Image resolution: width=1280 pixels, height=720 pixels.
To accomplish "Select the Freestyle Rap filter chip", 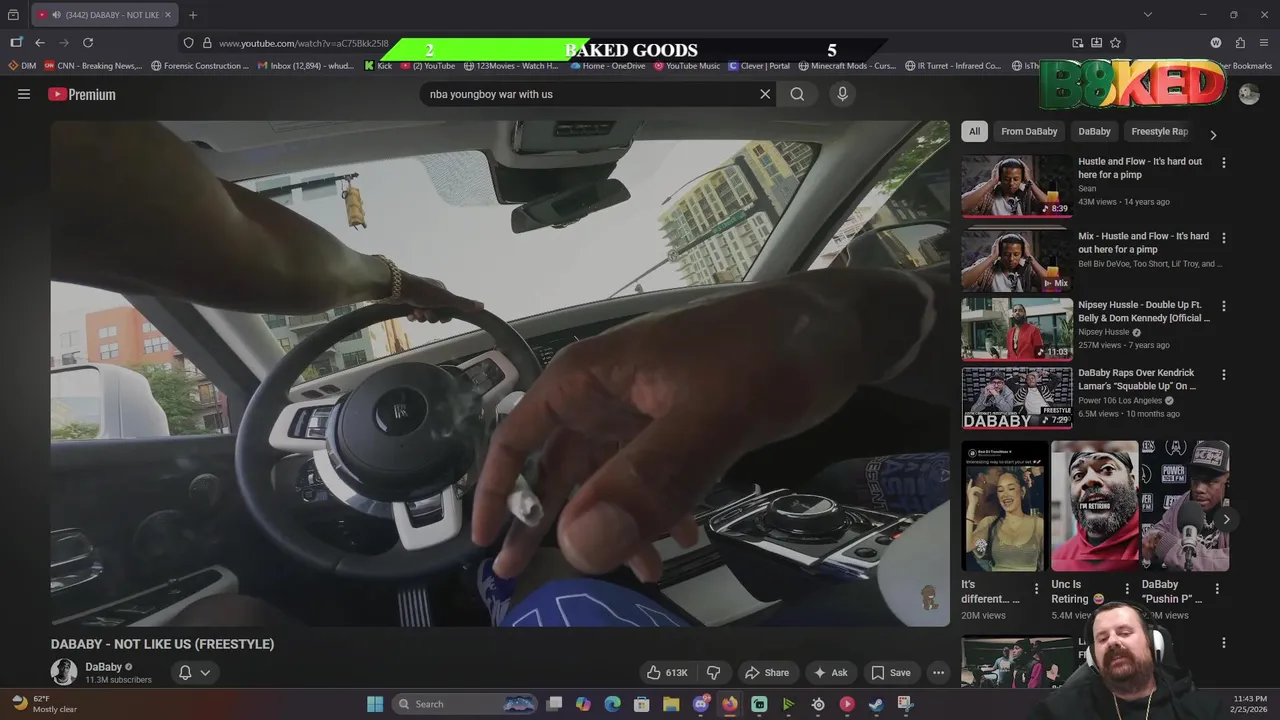I will pos(1159,131).
